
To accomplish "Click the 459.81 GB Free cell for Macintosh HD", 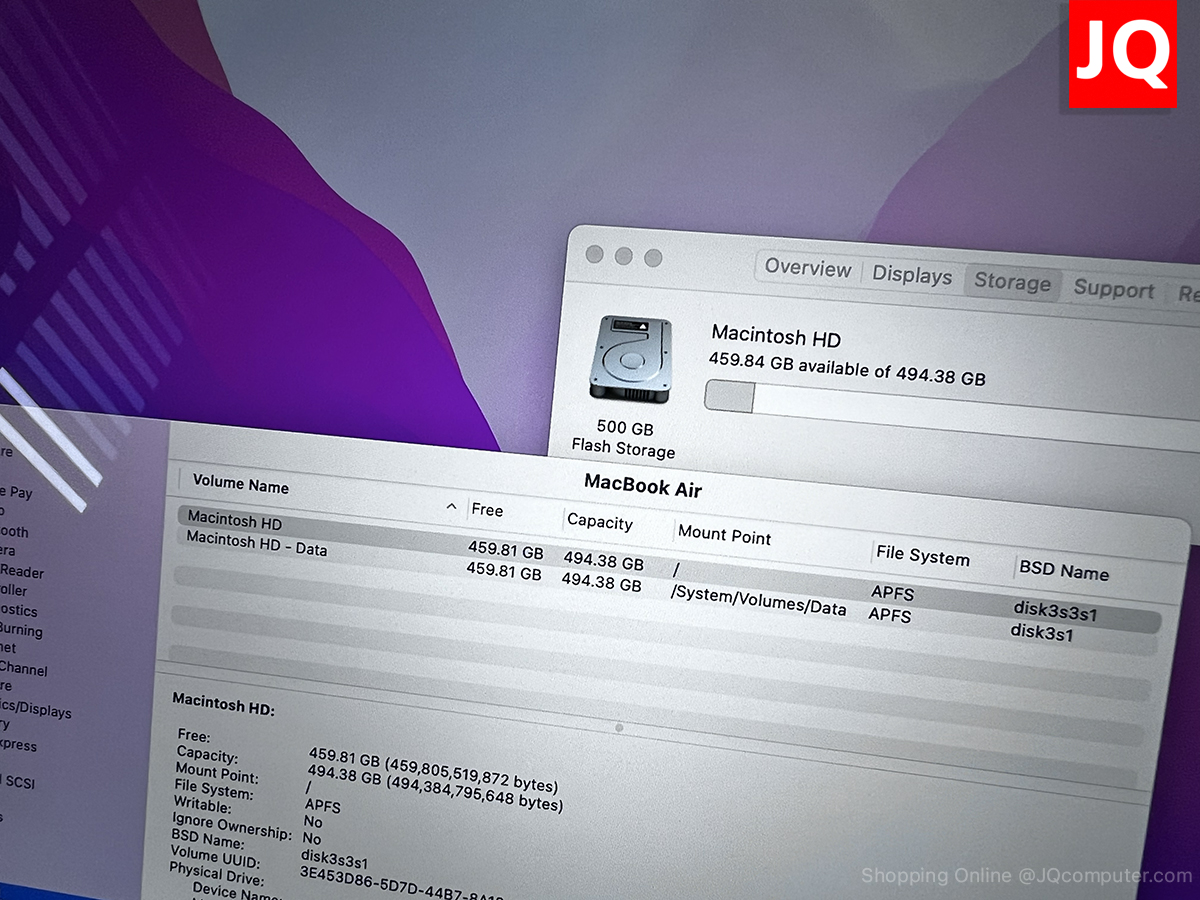I will (x=506, y=549).
